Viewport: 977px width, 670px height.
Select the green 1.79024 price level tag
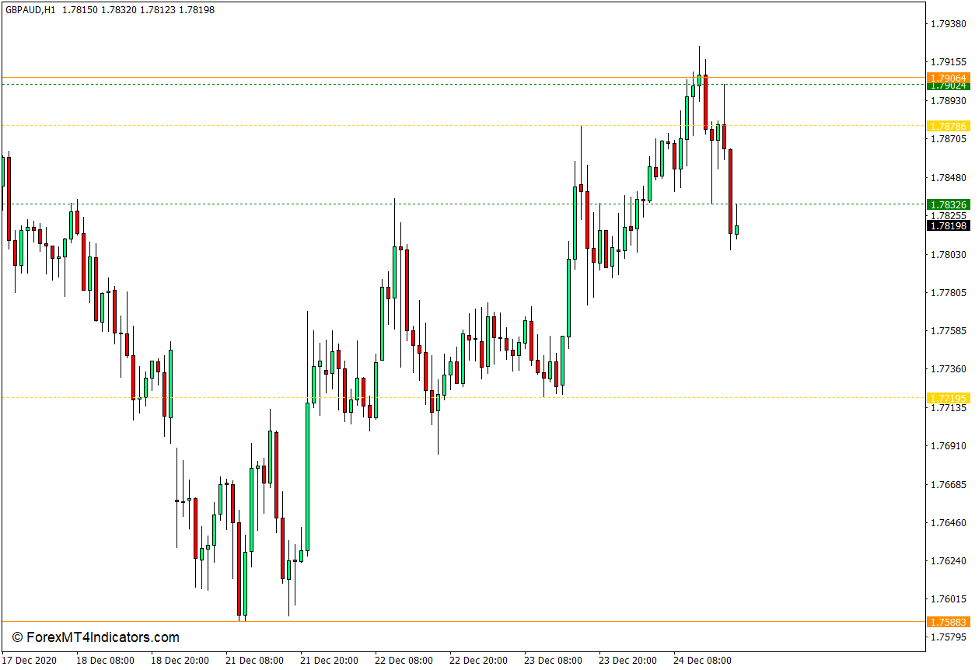(948, 87)
